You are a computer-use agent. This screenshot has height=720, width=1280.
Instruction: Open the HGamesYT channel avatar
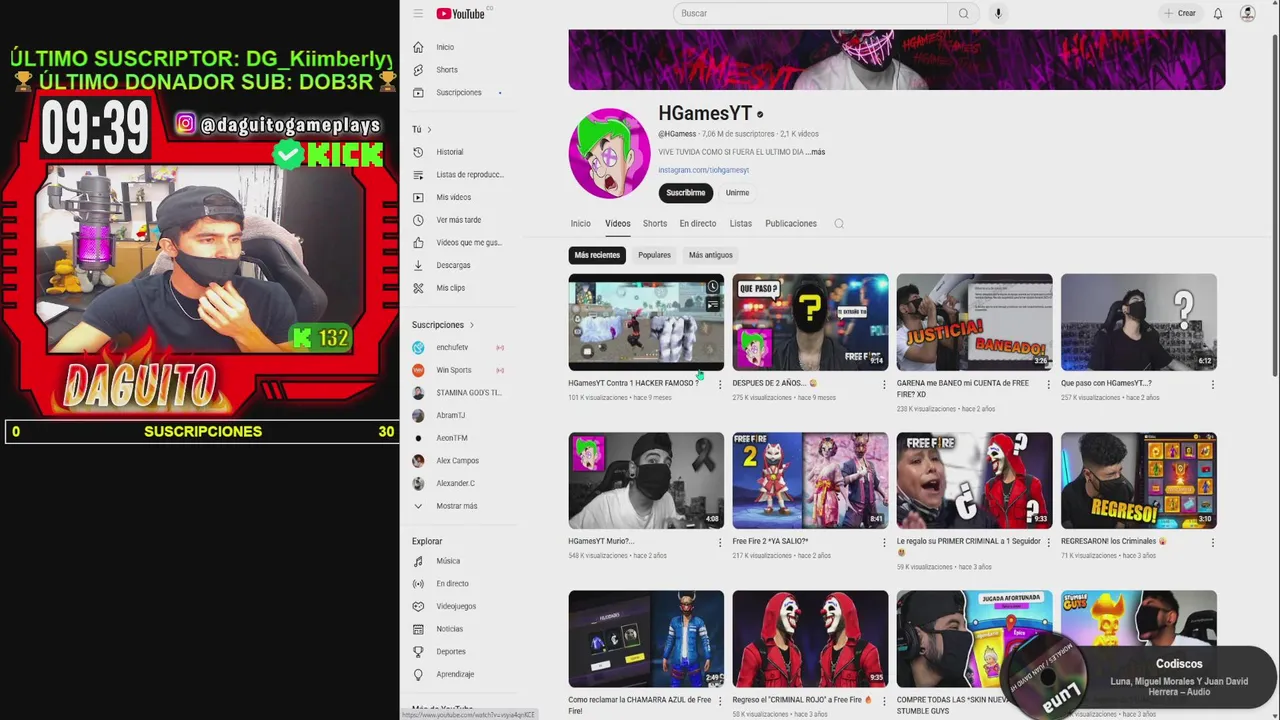[x=609, y=153]
